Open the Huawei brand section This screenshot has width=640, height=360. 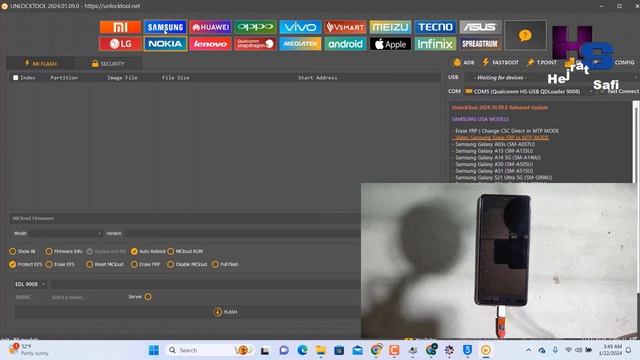click(210, 27)
